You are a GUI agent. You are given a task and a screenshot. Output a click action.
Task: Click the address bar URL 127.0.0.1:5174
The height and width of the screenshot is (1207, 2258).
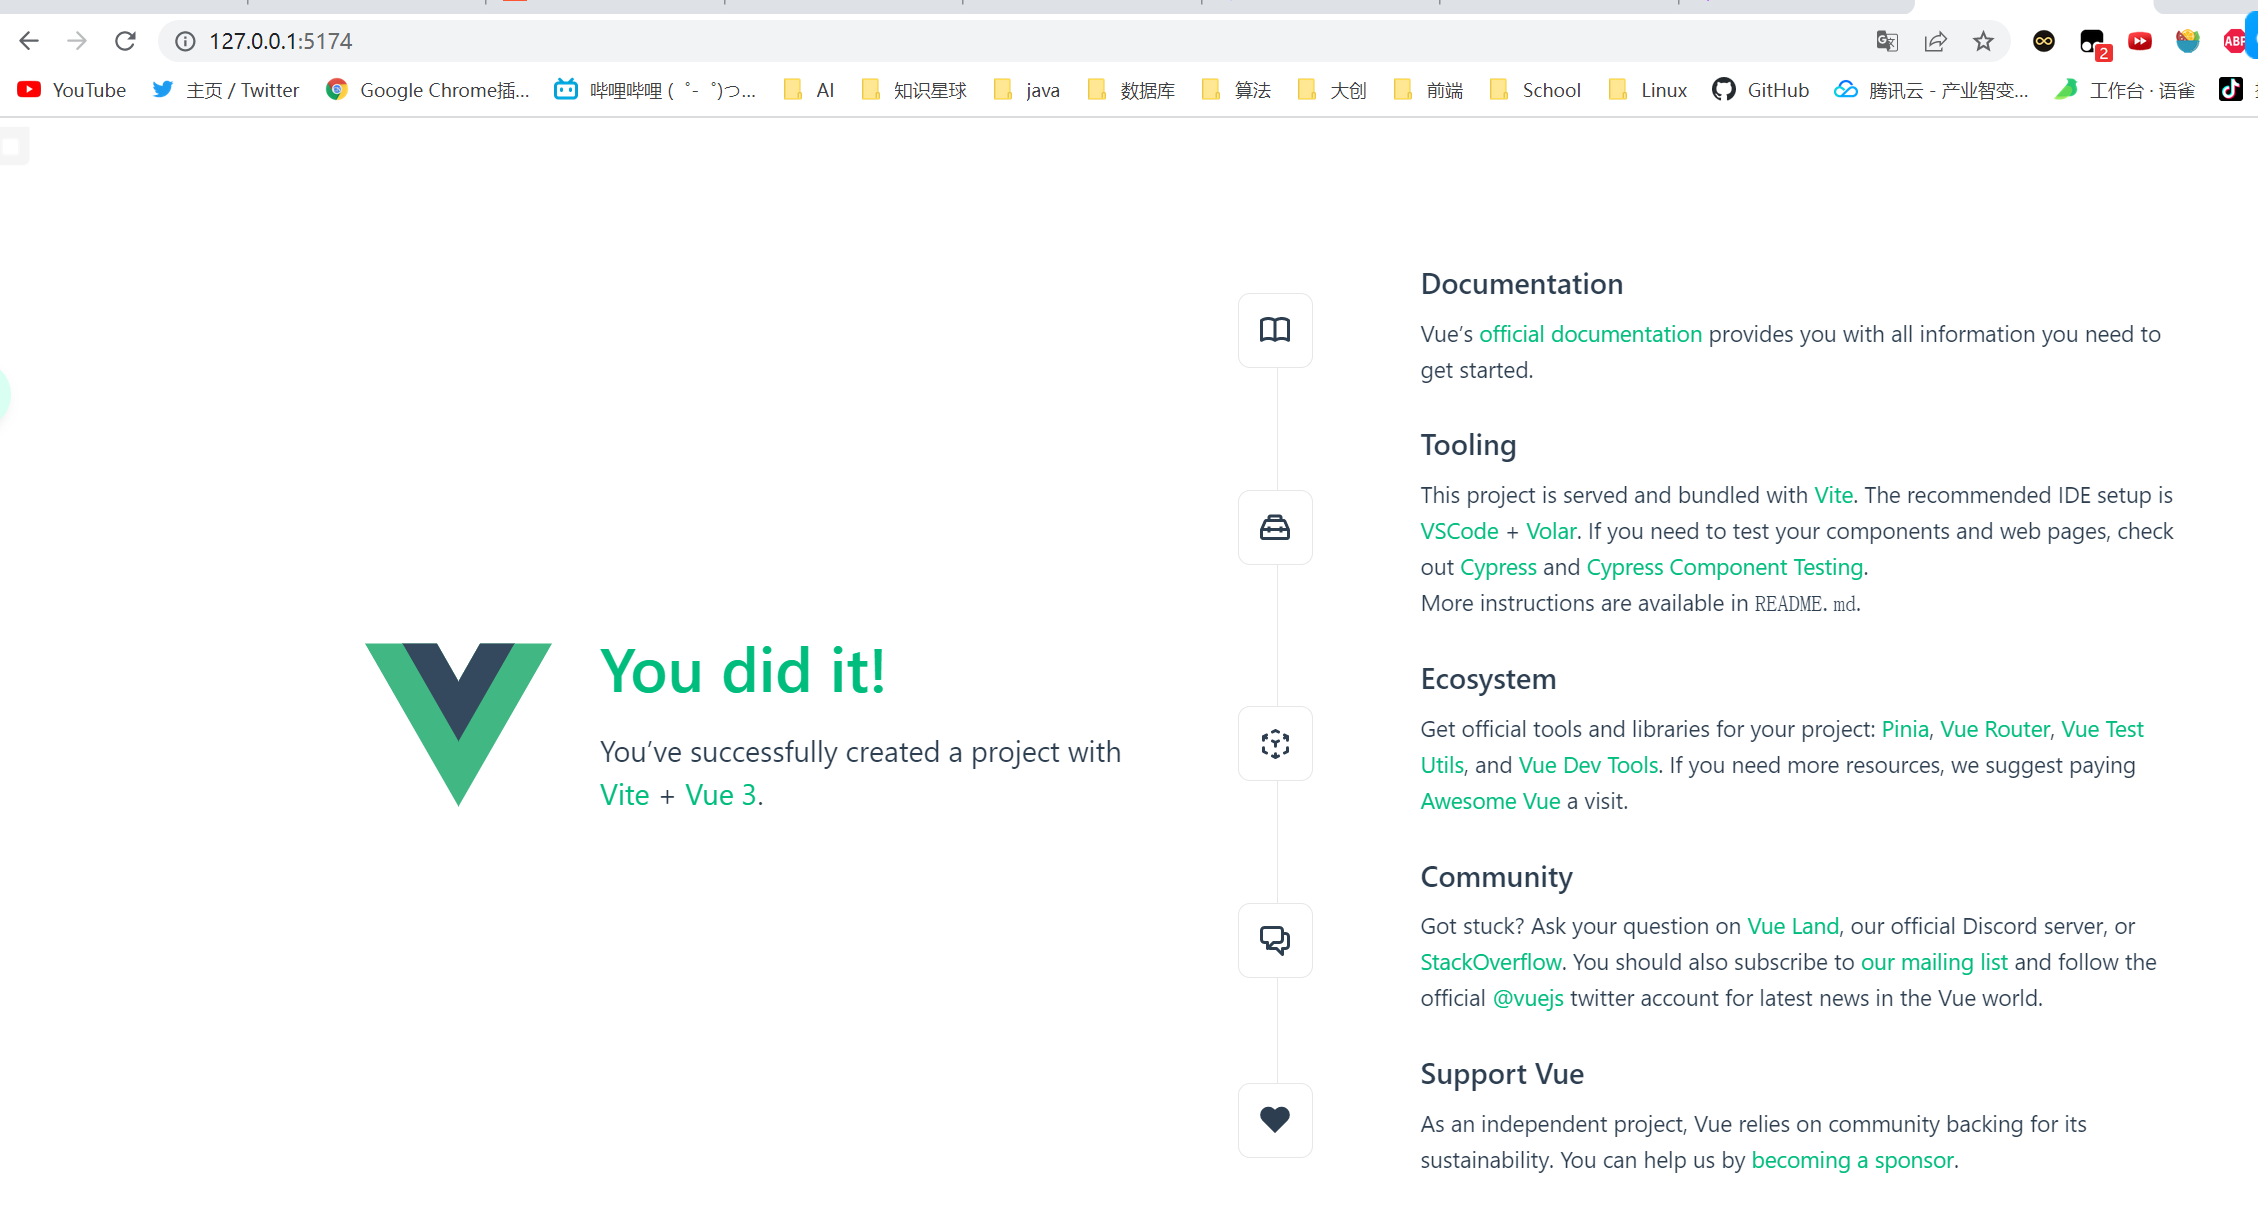point(281,41)
